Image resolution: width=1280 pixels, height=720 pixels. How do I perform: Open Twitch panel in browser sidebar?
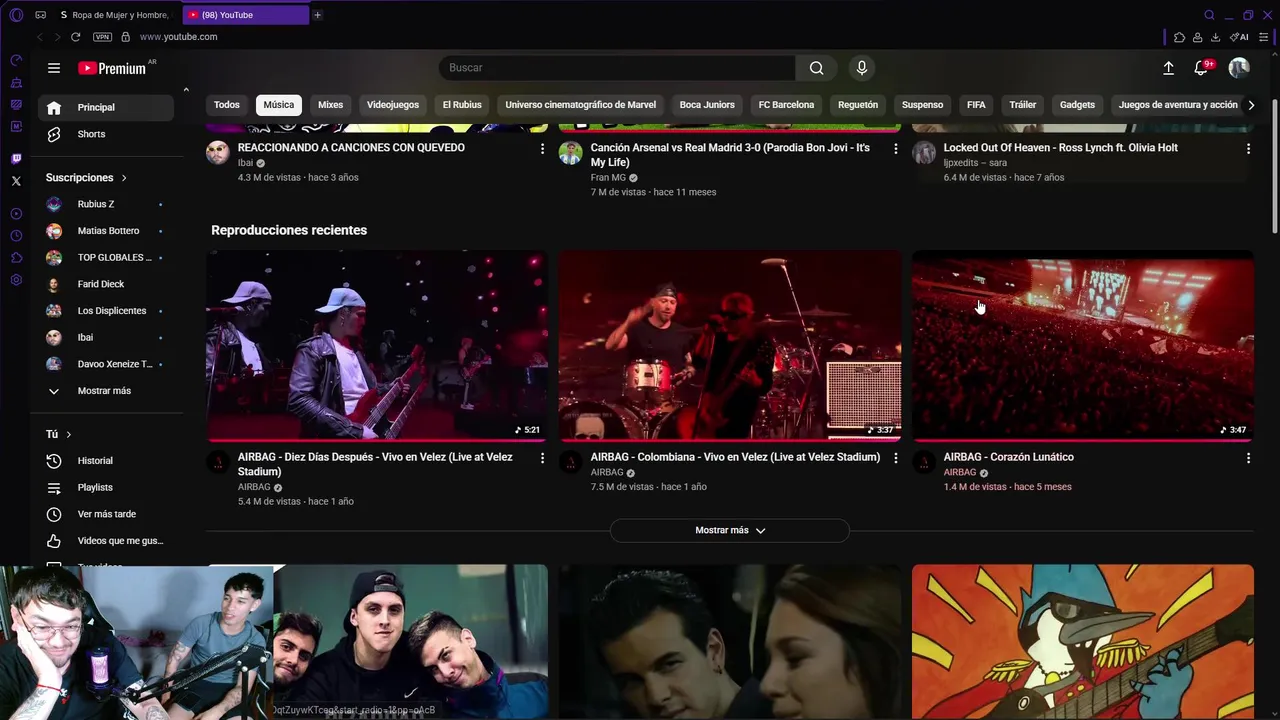pyautogui.click(x=16, y=159)
